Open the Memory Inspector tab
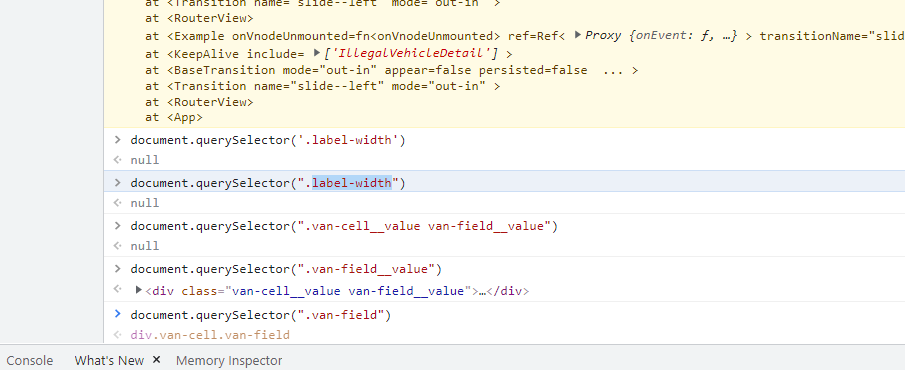 (229, 361)
